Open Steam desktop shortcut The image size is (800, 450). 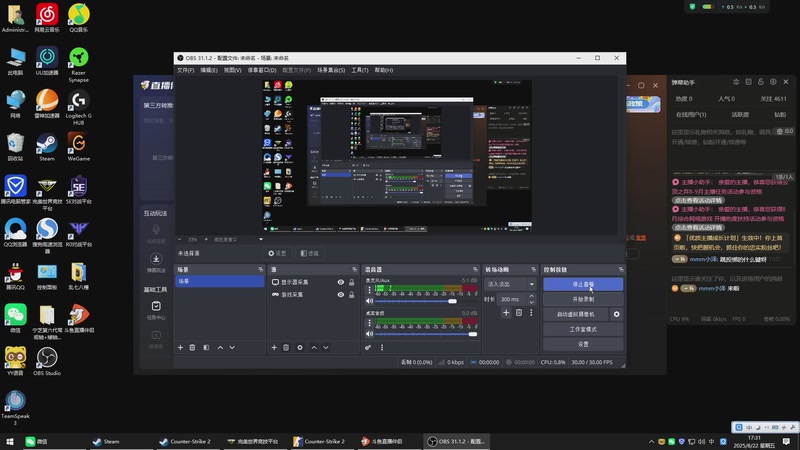[47, 147]
